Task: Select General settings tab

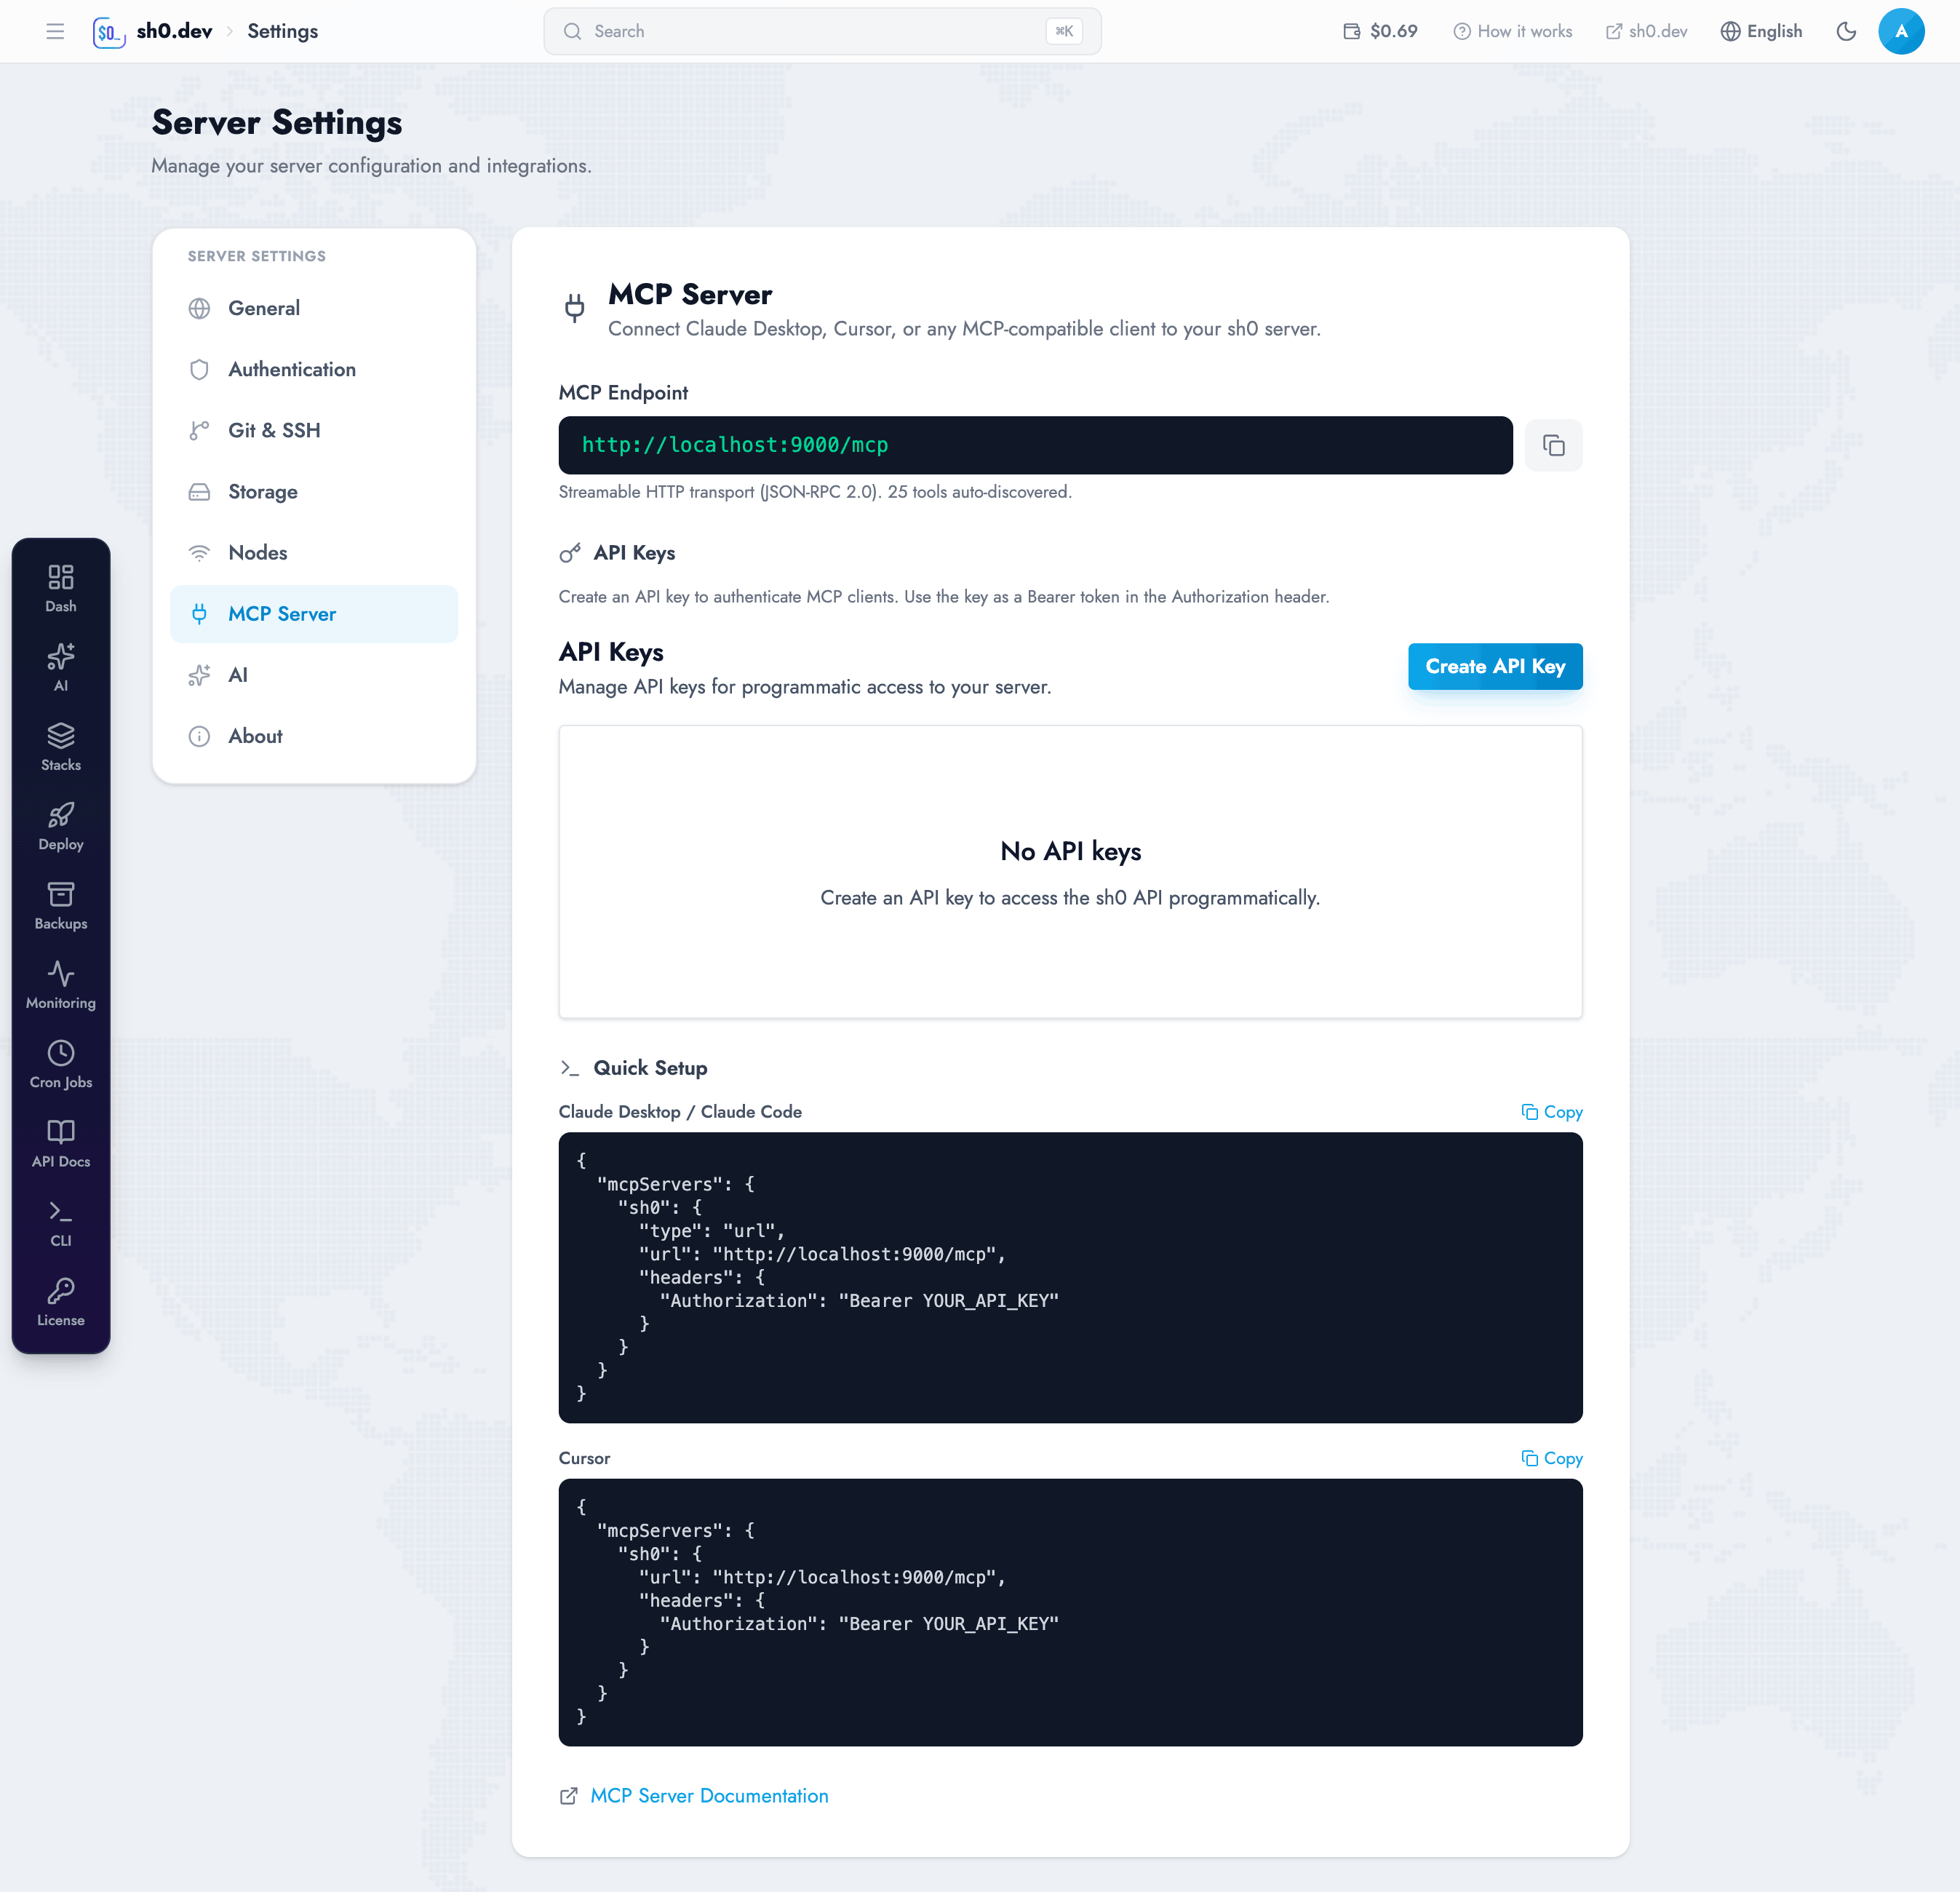Action: (314, 308)
